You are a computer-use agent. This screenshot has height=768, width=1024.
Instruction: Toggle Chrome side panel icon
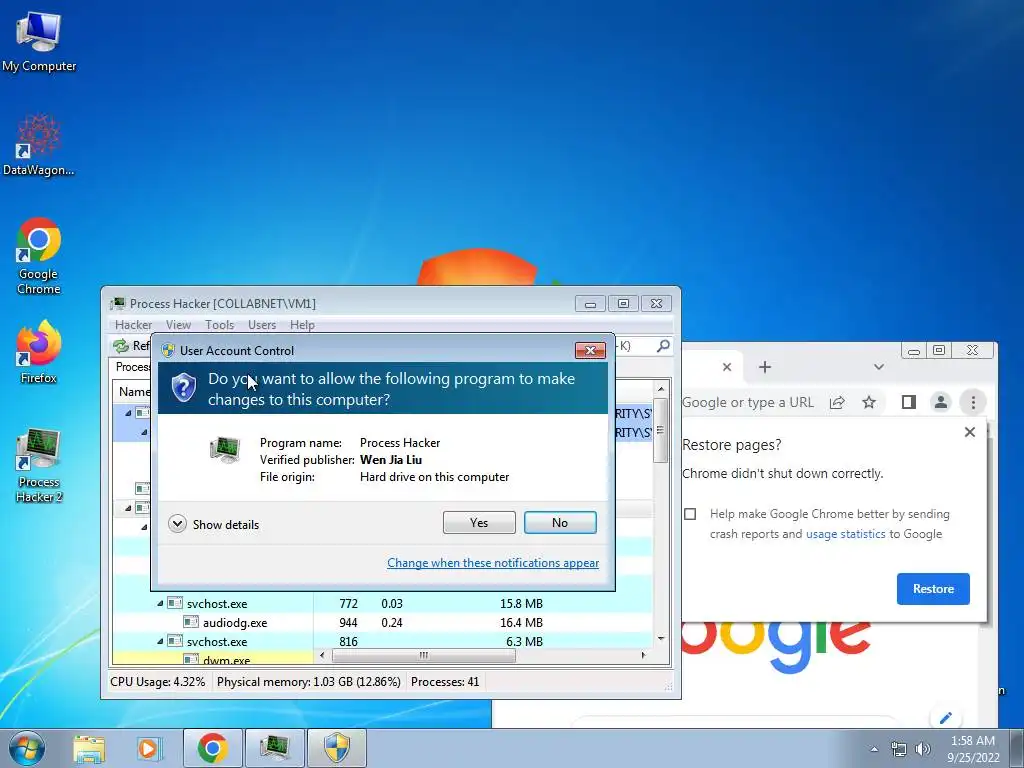pos(908,402)
